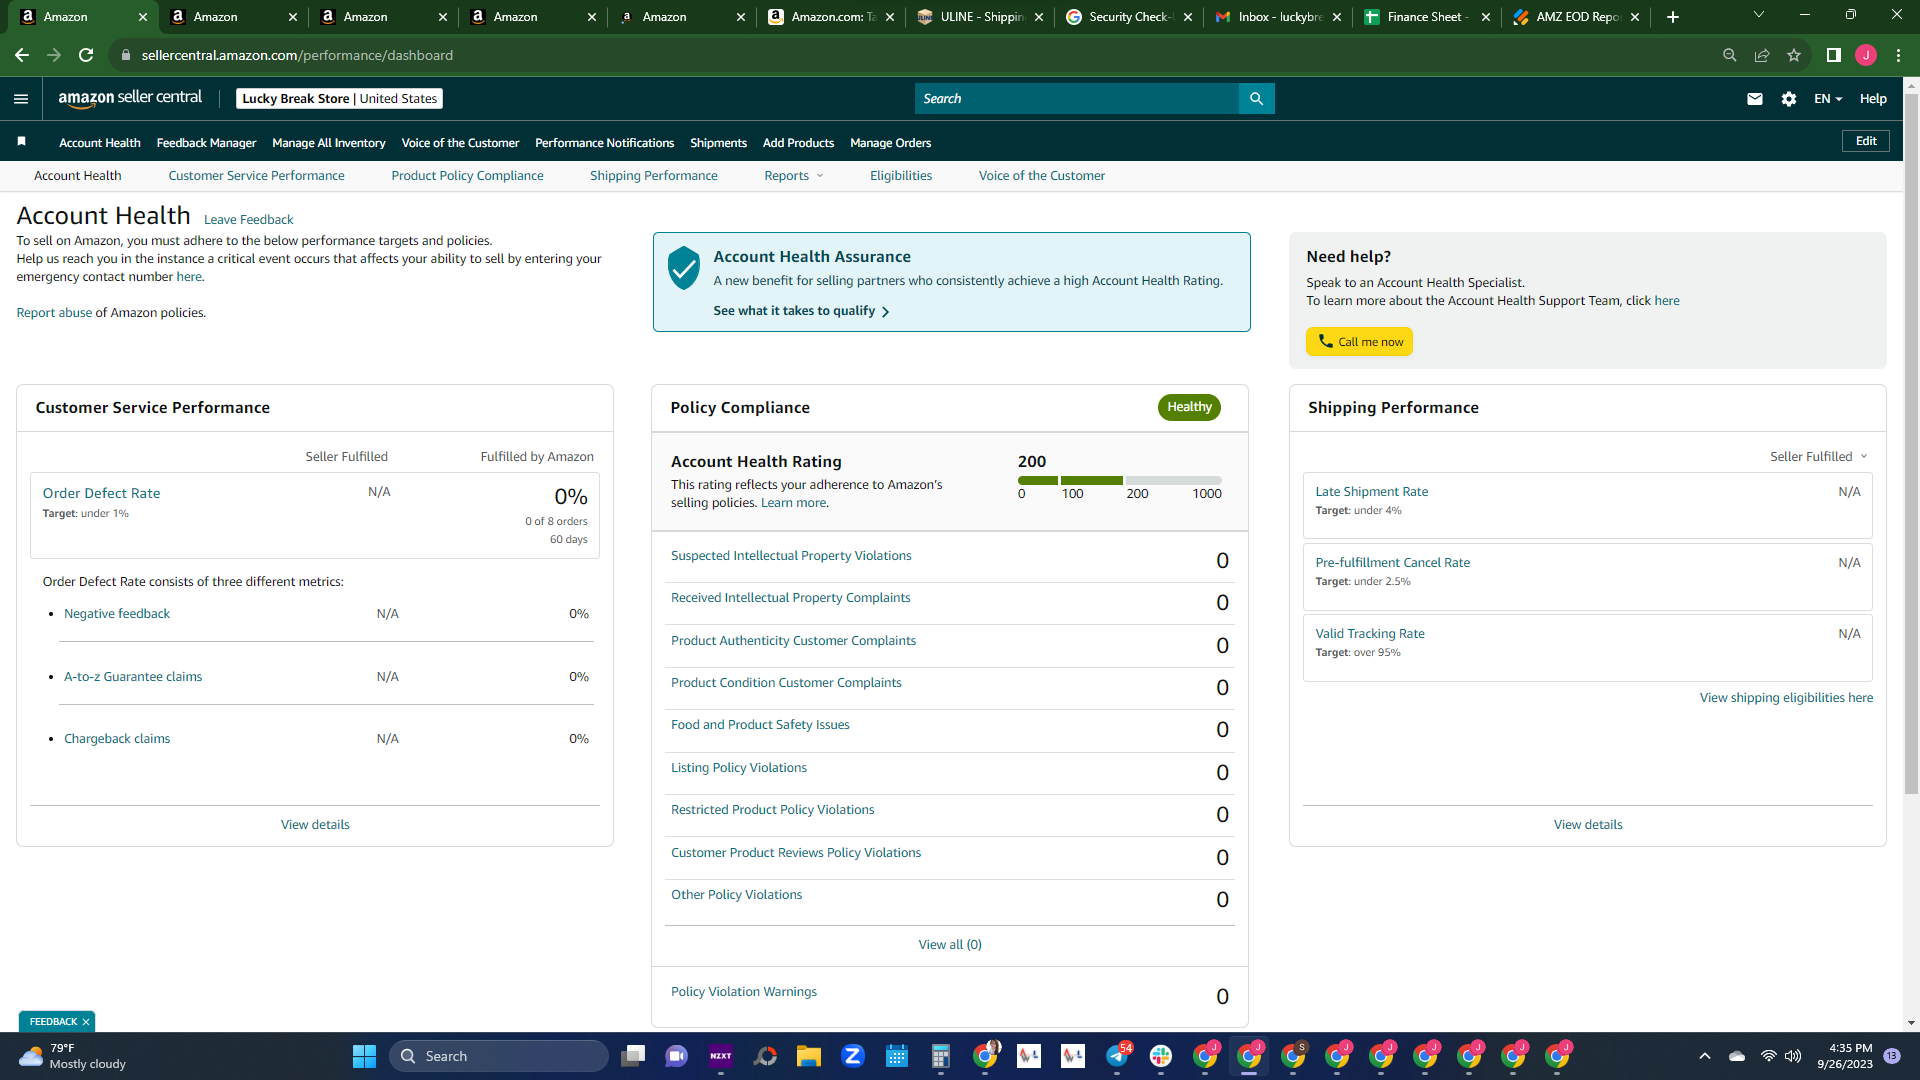Expand See what it takes to qualify
Screen dimensions: 1920x1080
801,311
